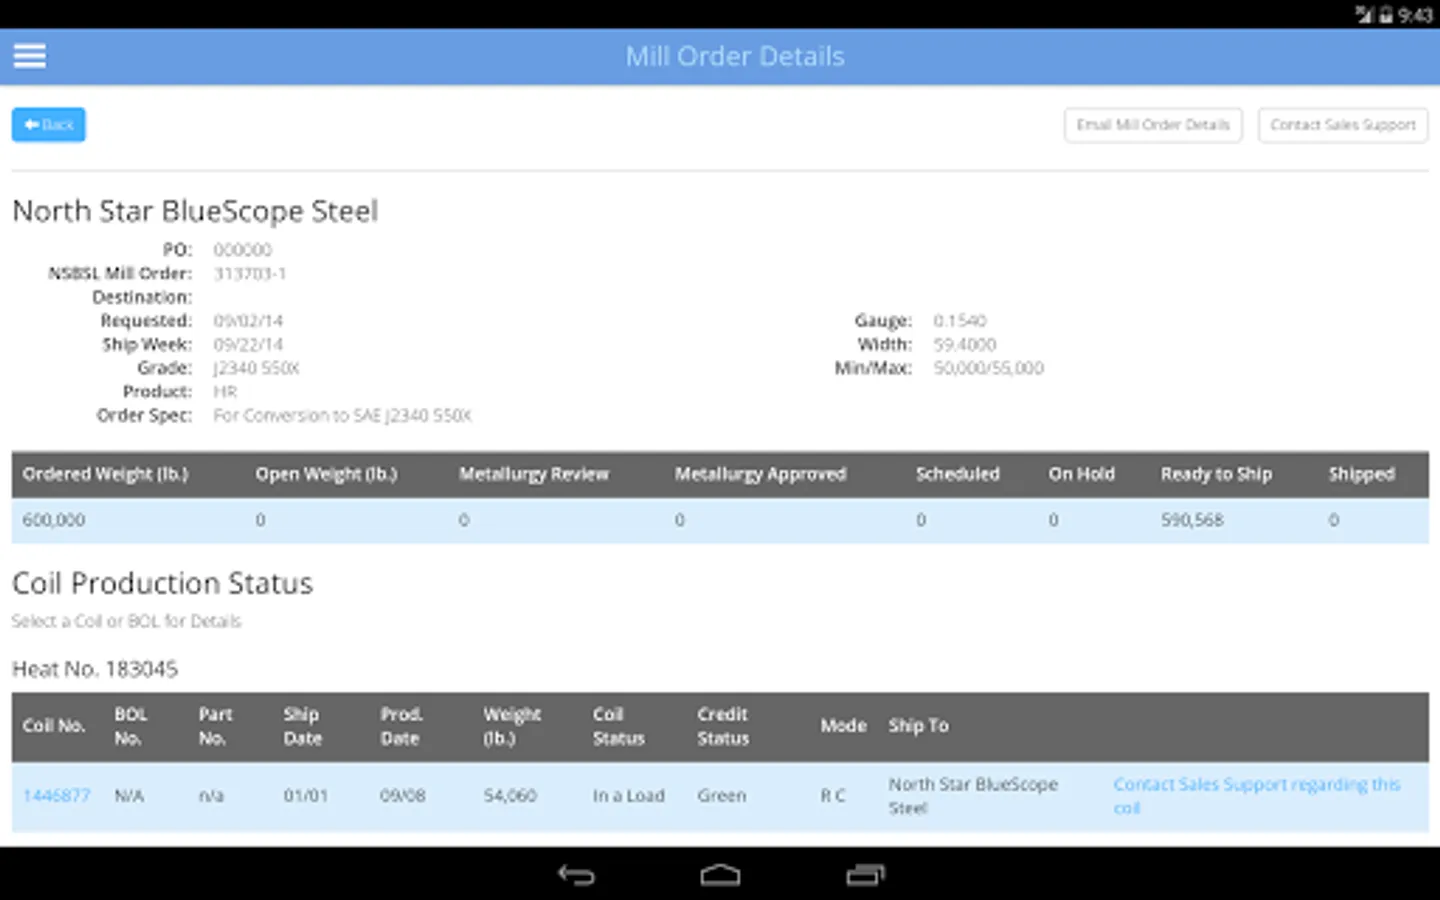Tap the signal icon in status bar
Viewport: 1440px width, 900px height.
click(x=1365, y=14)
